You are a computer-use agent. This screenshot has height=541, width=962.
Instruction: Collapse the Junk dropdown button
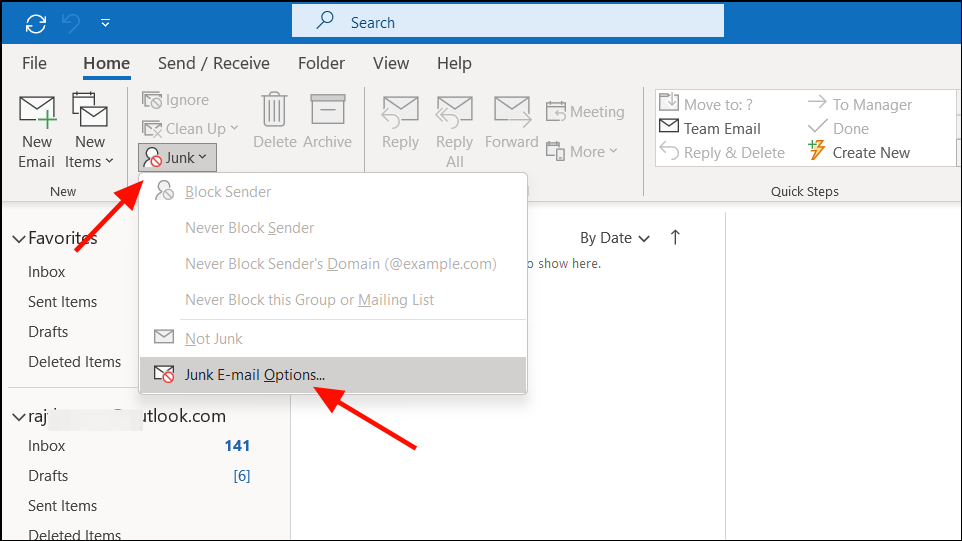(177, 158)
